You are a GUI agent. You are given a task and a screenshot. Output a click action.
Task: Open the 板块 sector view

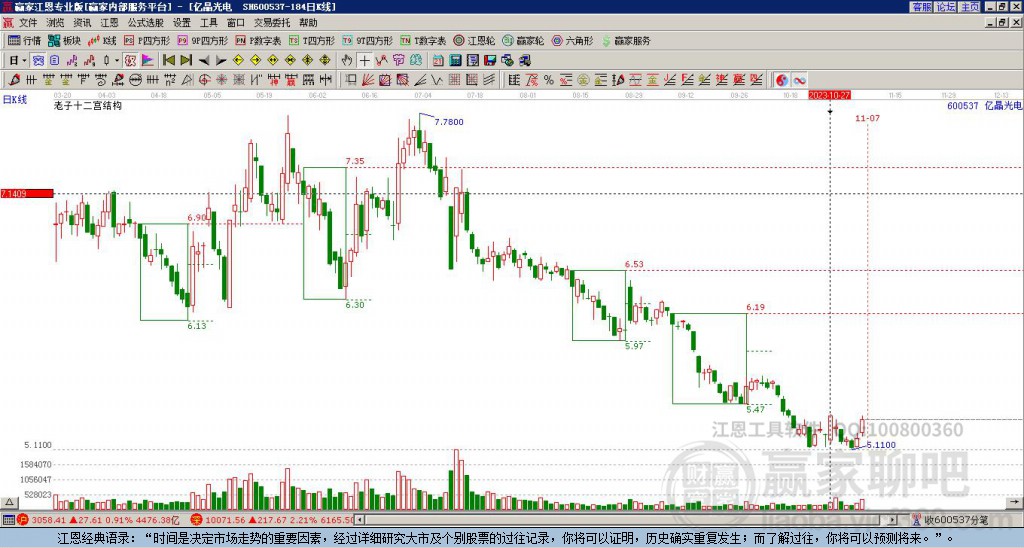tap(65, 40)
